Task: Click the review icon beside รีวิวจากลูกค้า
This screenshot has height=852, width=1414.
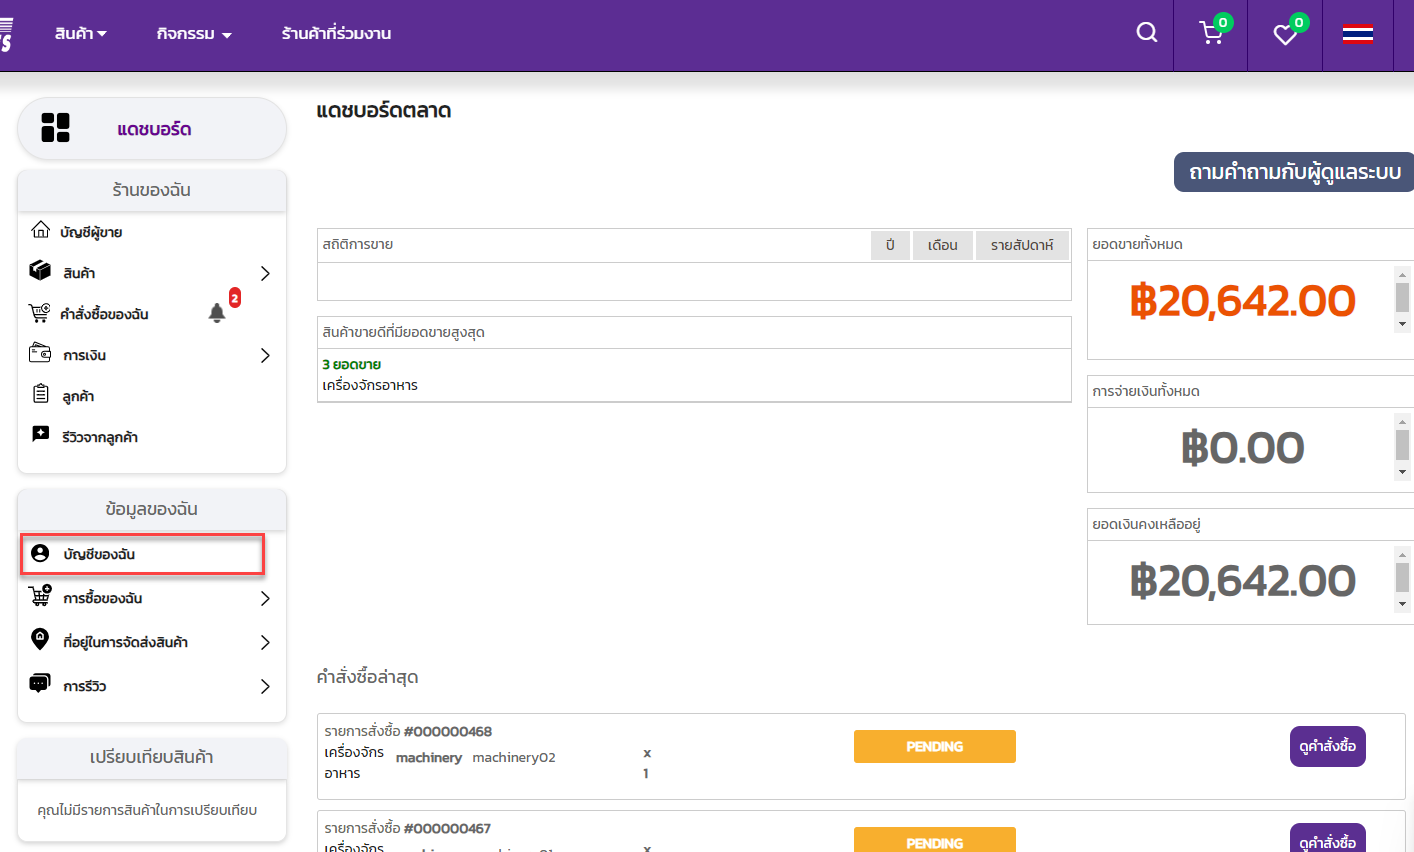Action: coord(40,435)
